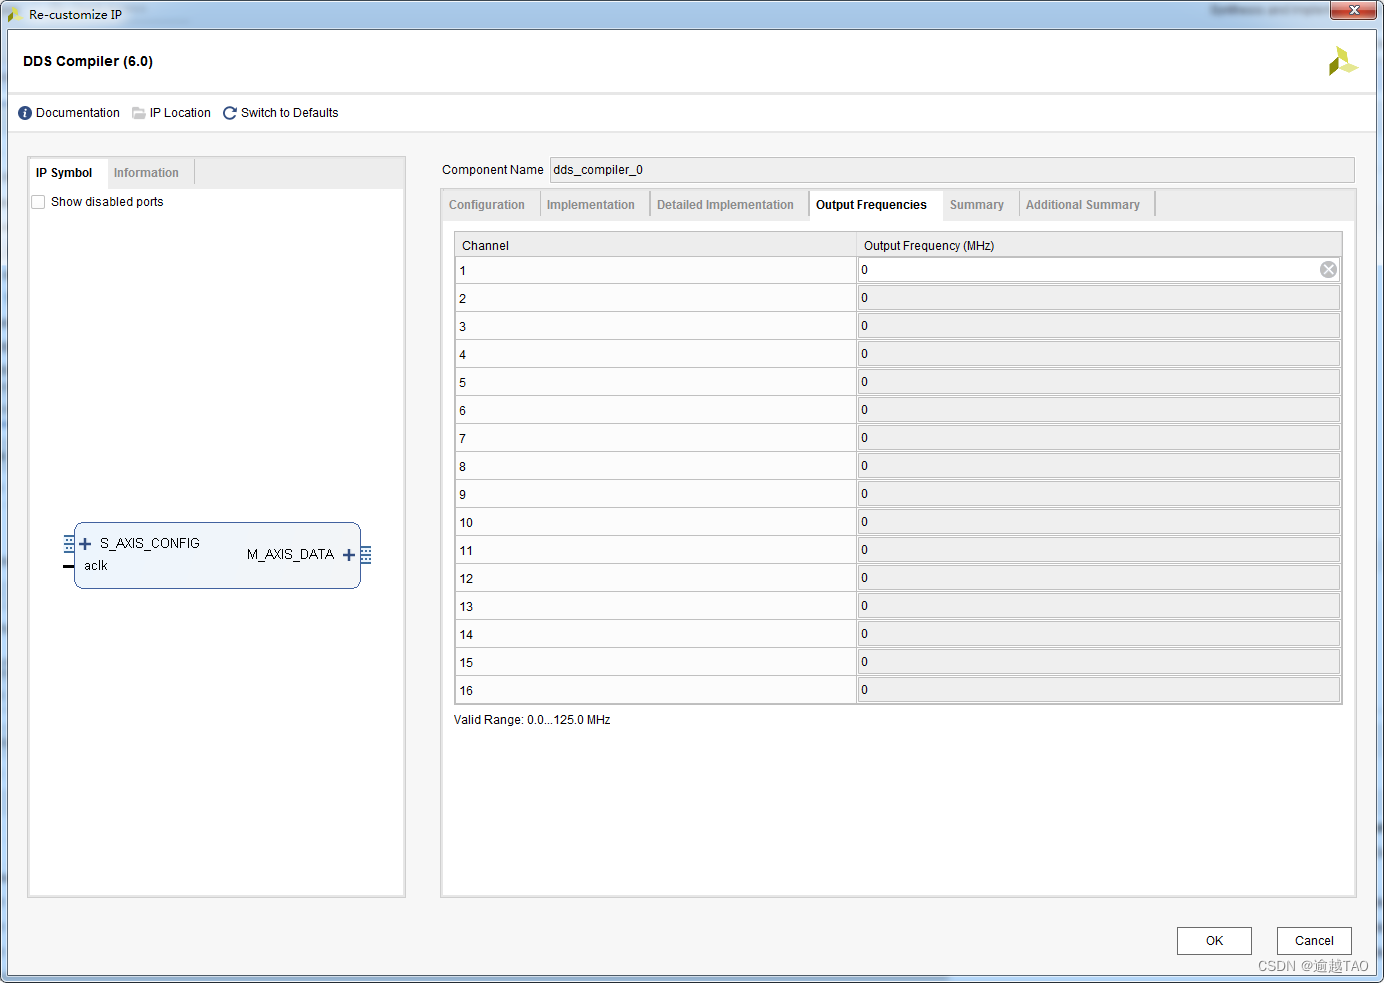
Task: Switch to the Implementation tab
Action: point(591,205)
